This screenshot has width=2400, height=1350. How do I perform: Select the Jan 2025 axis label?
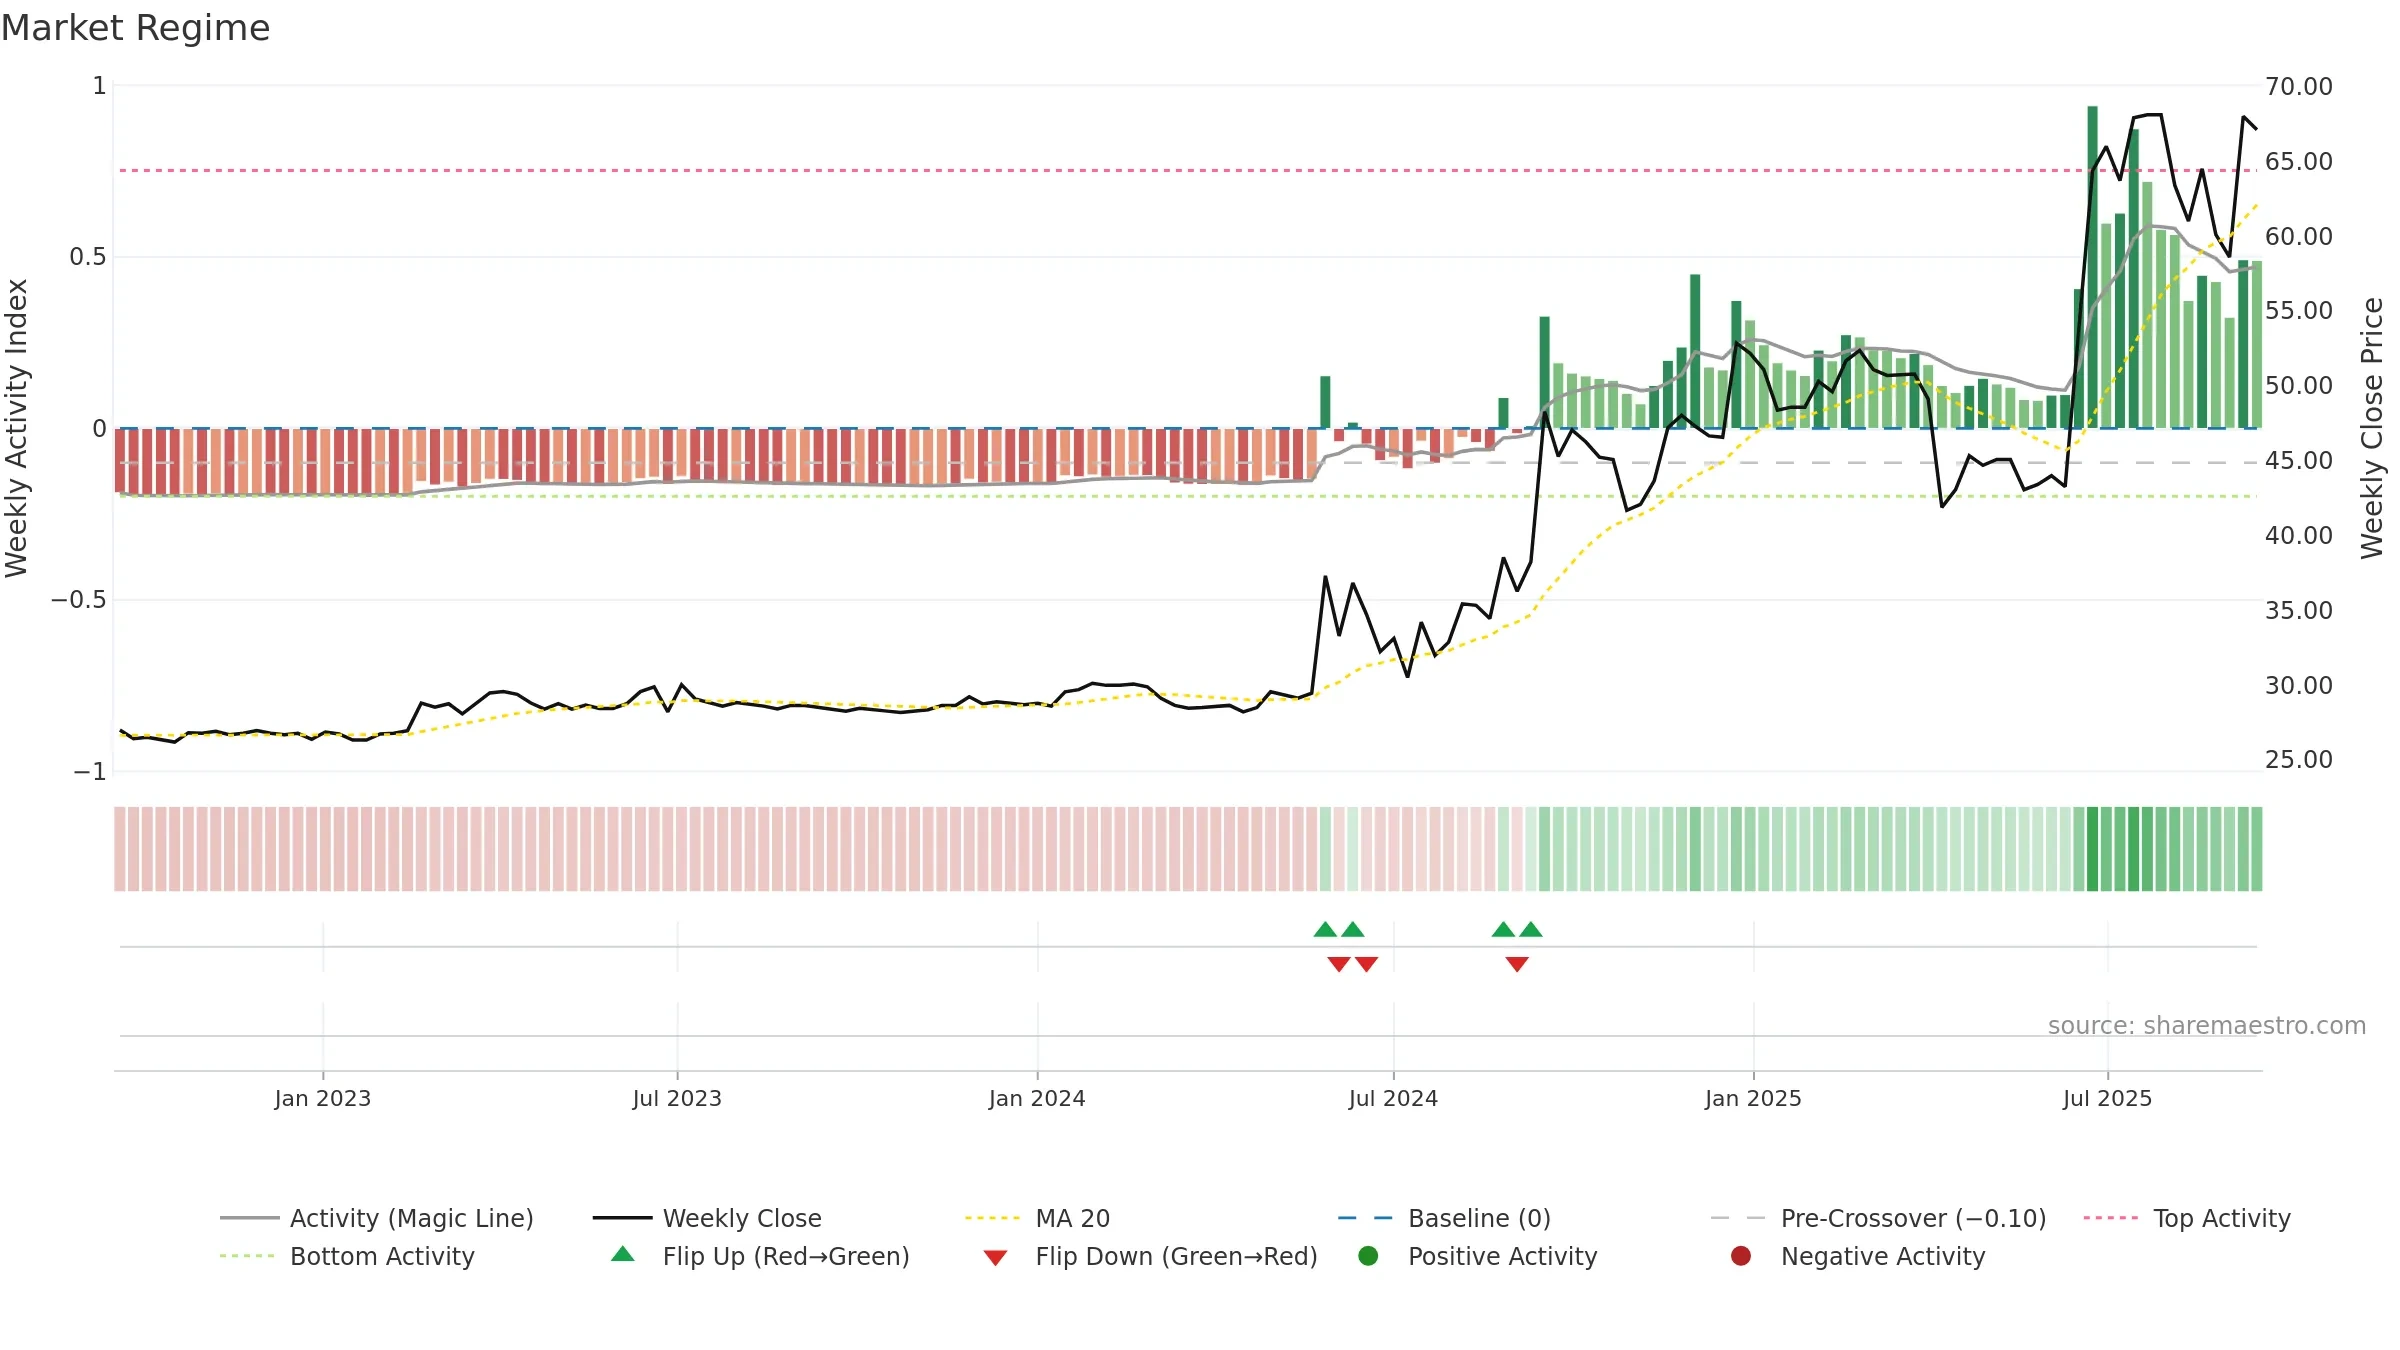tap(1753, 1098)
